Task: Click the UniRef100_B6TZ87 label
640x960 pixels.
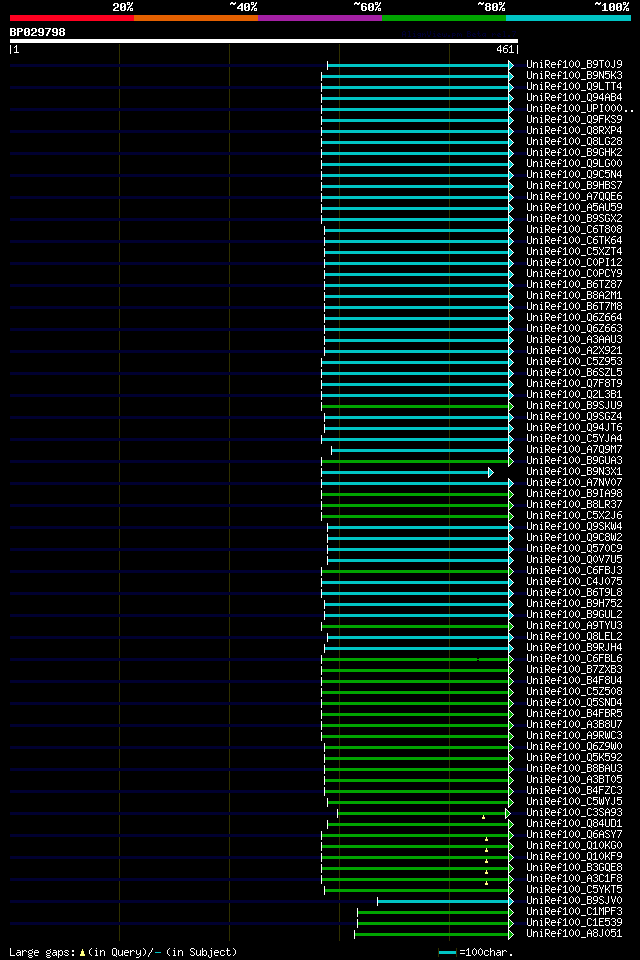Action: 574,285
